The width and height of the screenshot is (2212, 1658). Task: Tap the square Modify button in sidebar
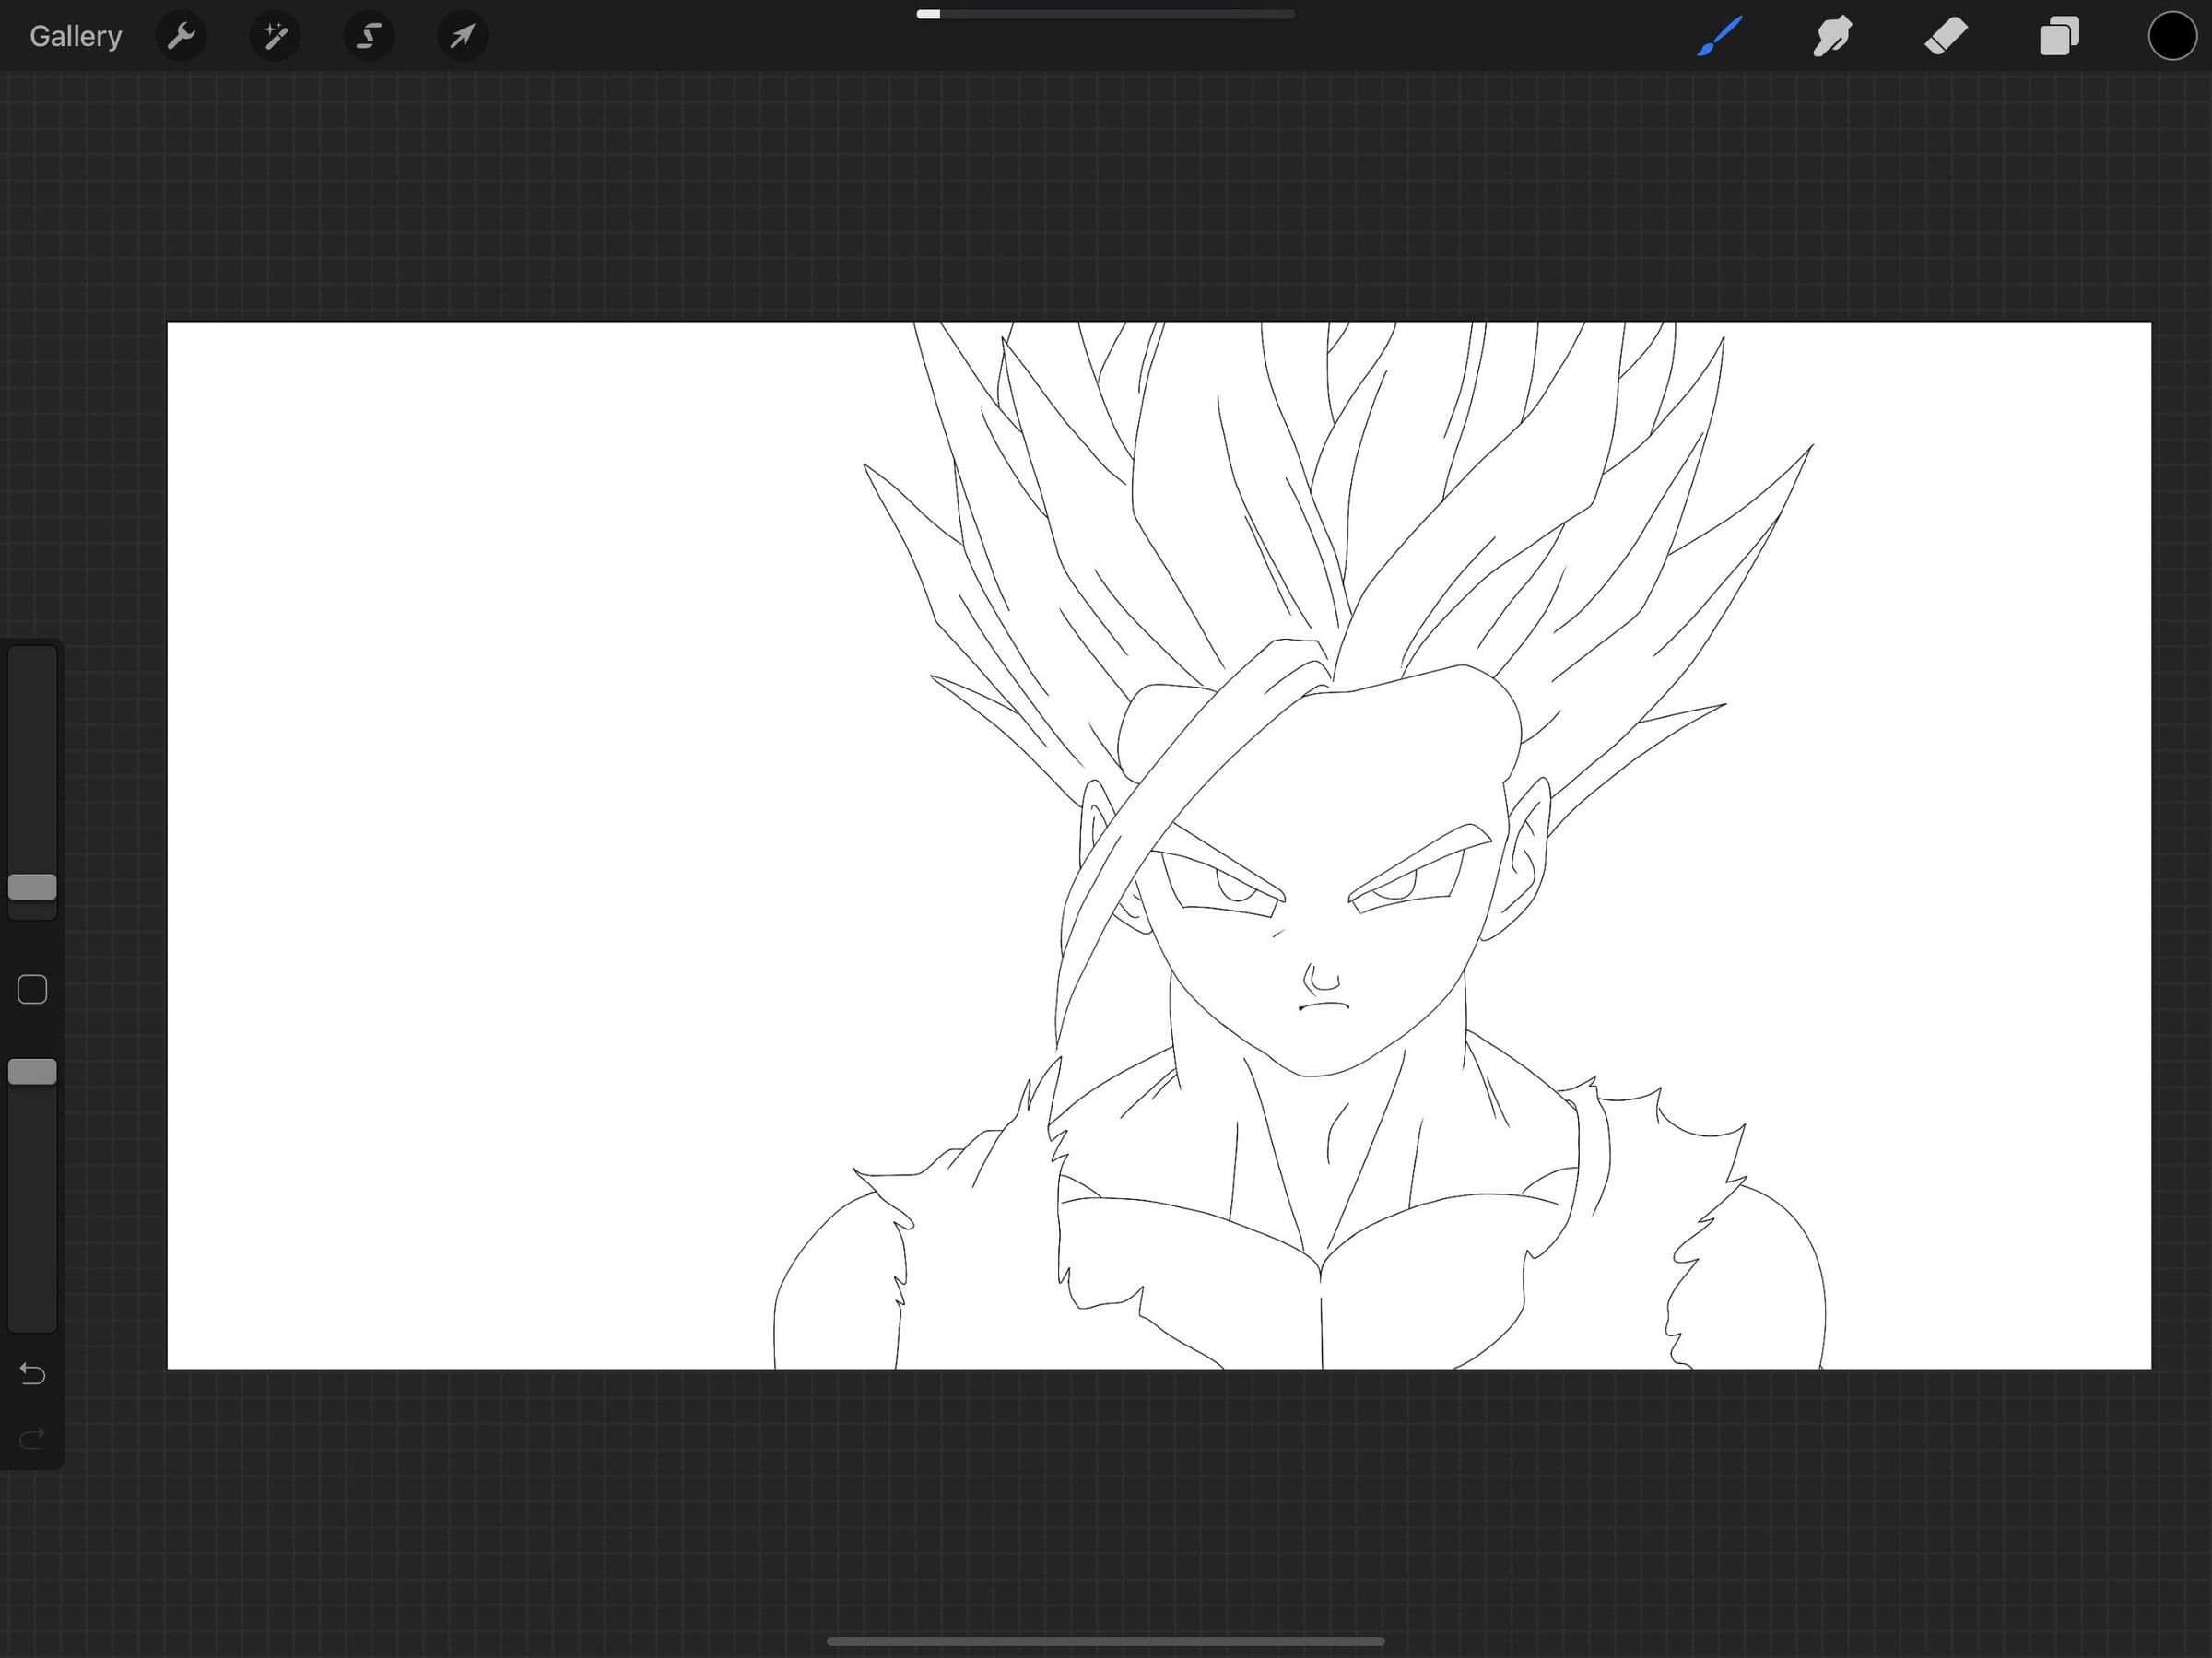pyautogui.click(x=32, y=989)
